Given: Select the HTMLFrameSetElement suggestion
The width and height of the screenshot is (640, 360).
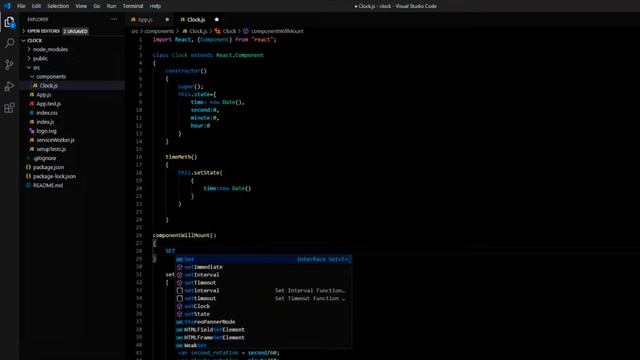Looking at the screenshot, I should 263,338.
